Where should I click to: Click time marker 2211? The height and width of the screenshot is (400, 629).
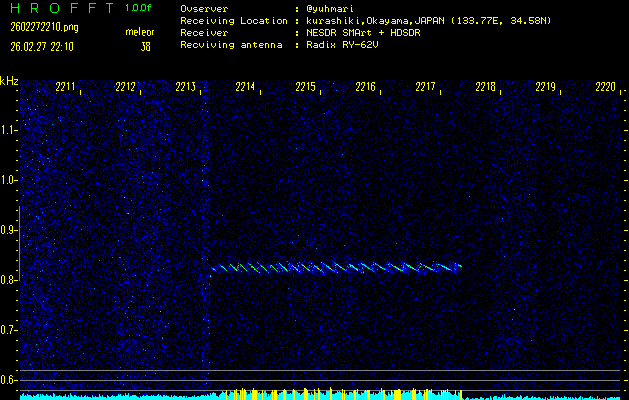point(65,87)
